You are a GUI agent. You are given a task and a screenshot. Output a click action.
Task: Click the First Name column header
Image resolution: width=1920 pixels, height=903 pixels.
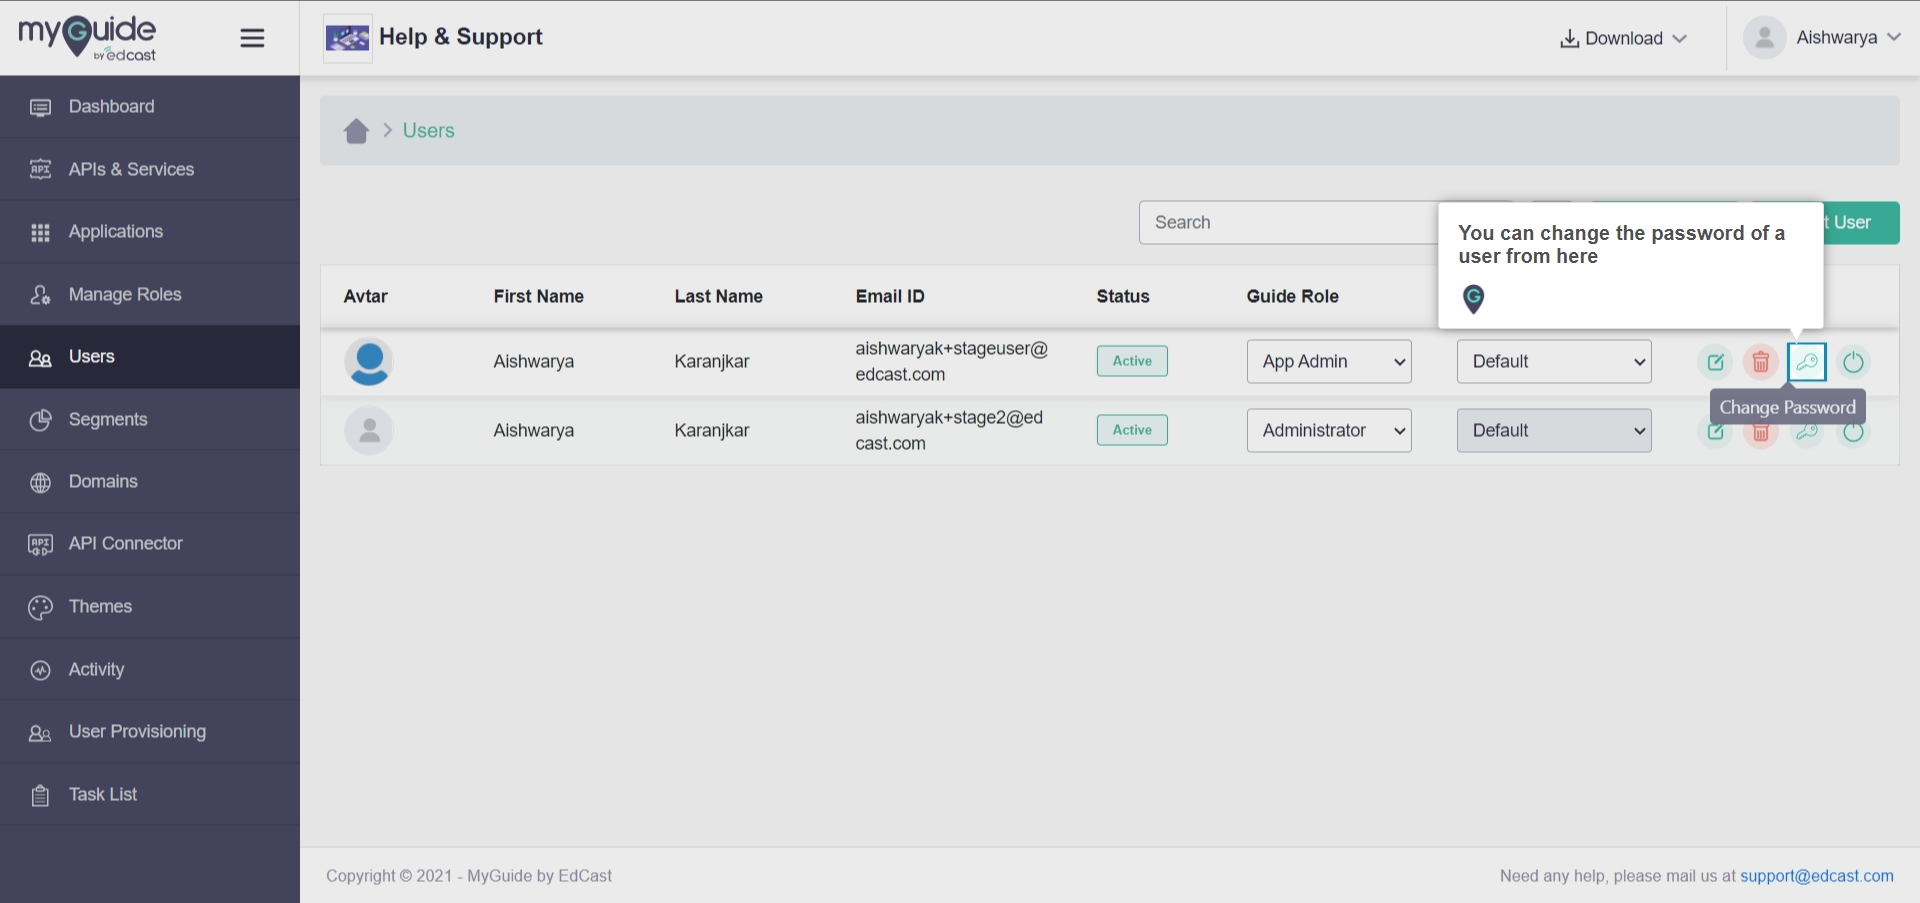click(x=538, y=297)
